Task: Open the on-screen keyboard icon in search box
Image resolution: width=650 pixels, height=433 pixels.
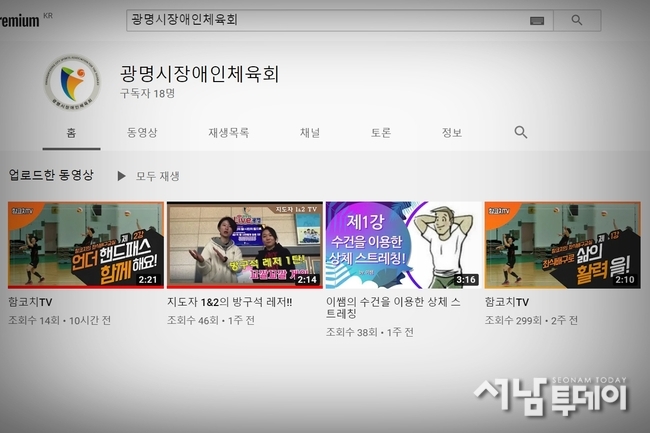Action: tap(537, 21)
